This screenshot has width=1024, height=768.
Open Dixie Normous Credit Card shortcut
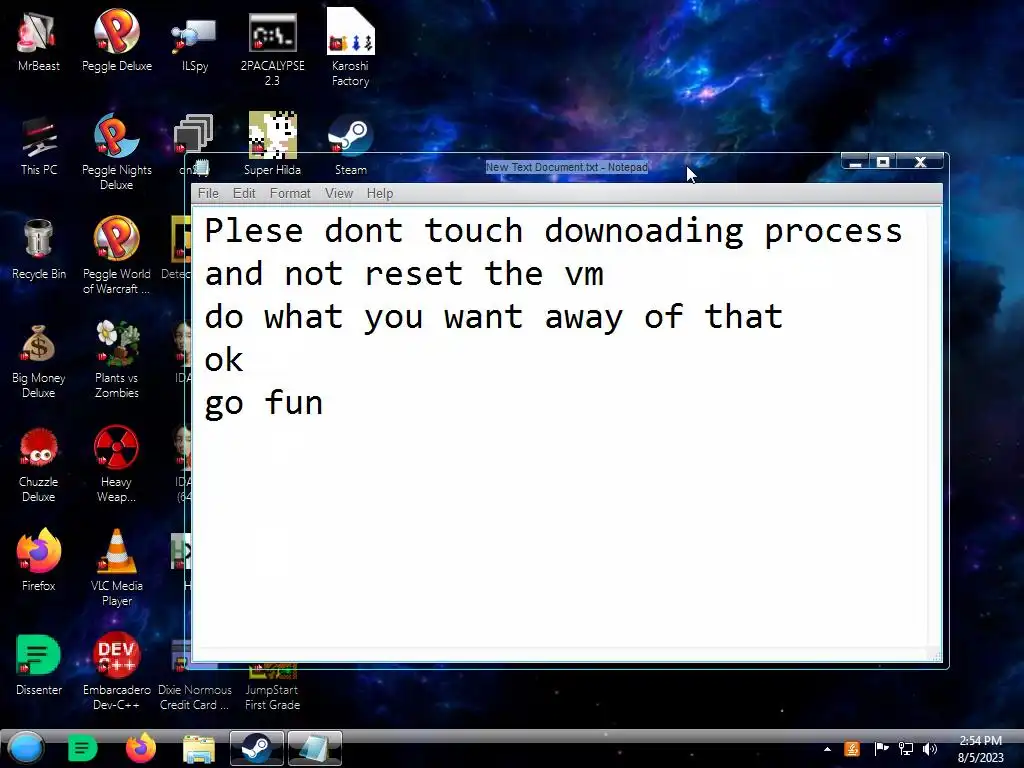coord(195,696)
